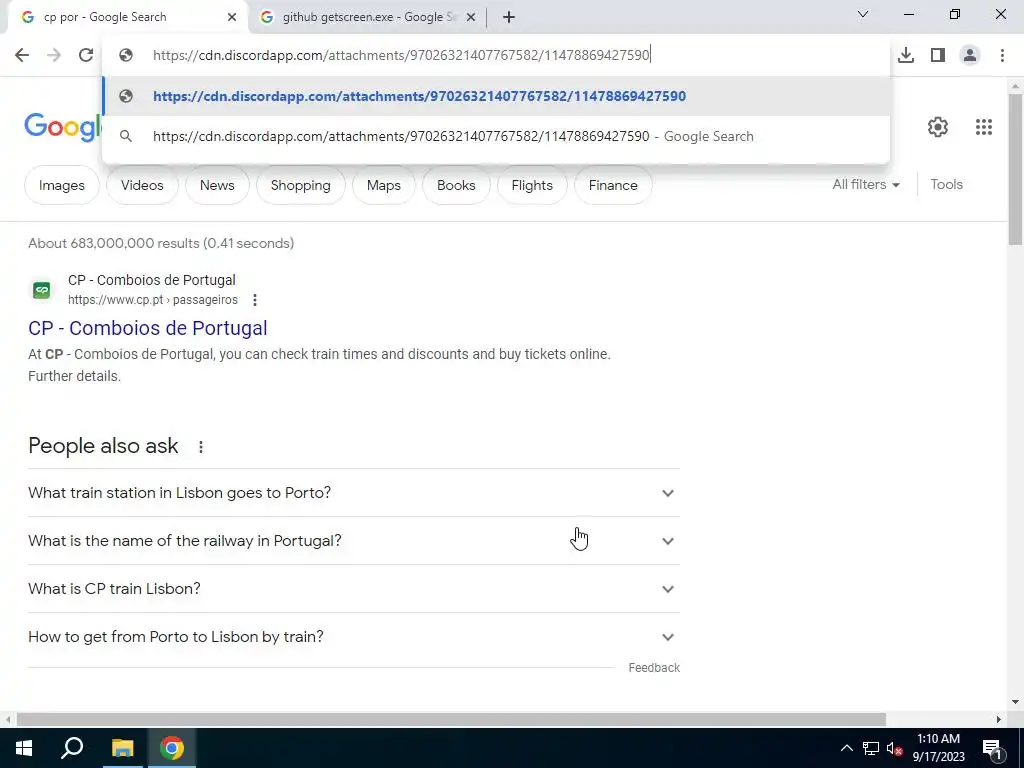Screen dimensions: 1024x768
Task: Expand 'What is CP train Lisbon?'
Action: click(353, 588)
